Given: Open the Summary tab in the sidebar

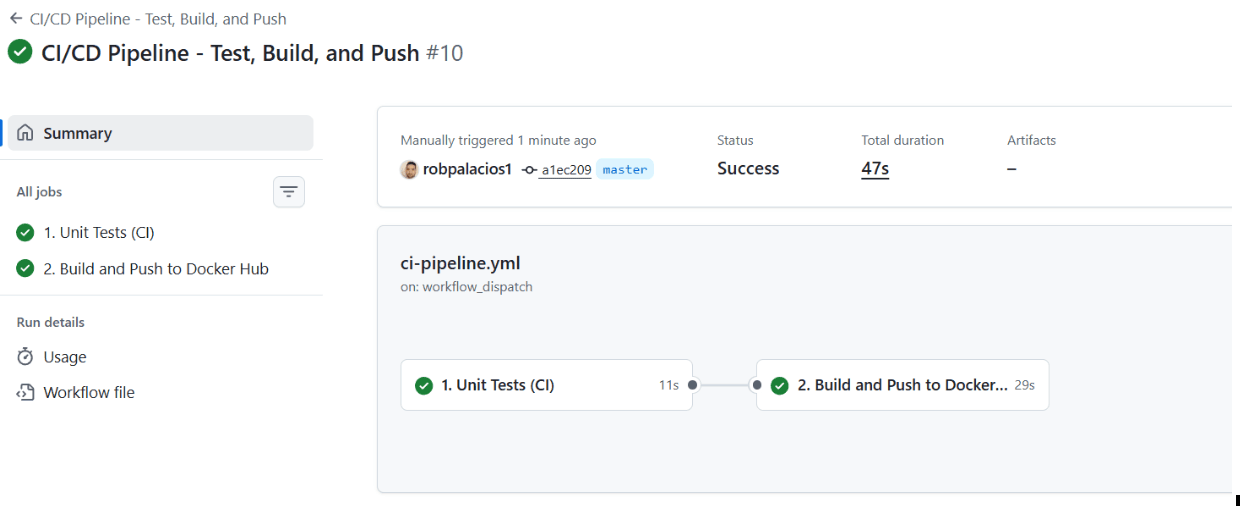Looking at the screenshot, I should coord(78,133).
